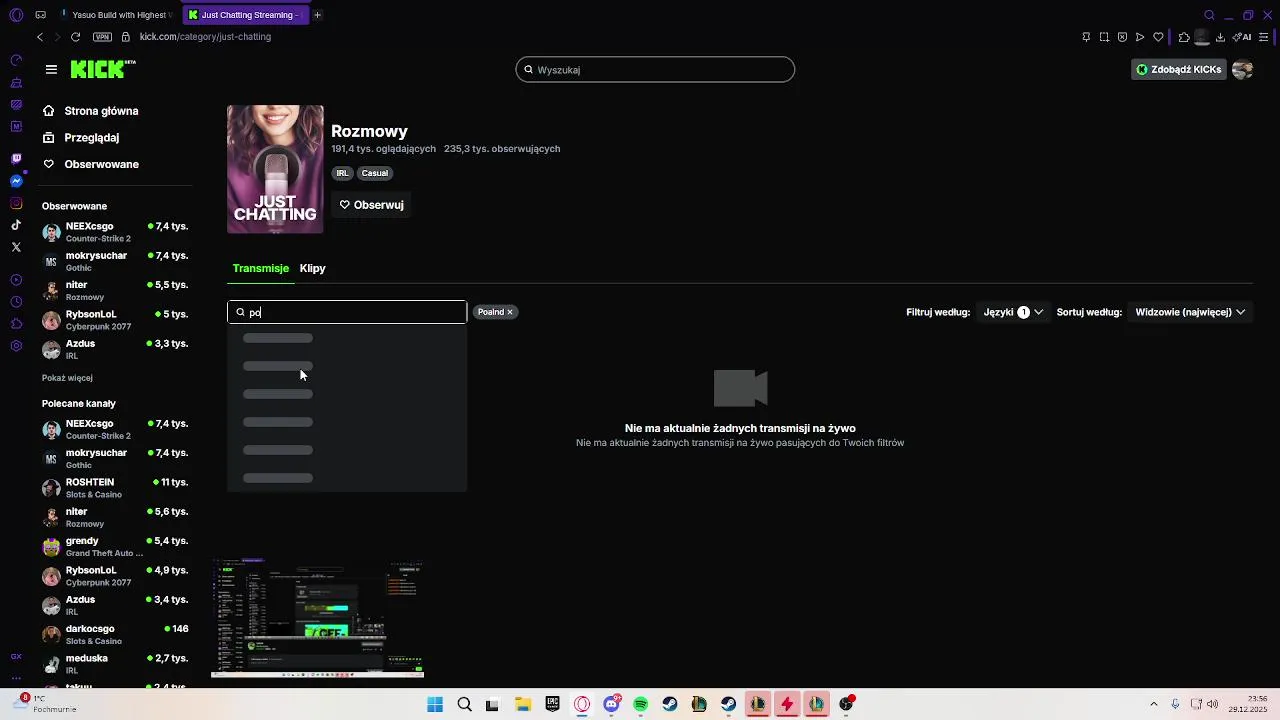Click the Opera GX logo menu
Image resolution: width=1280 pixels, height=720 pixels.
(x=16, y=15)
